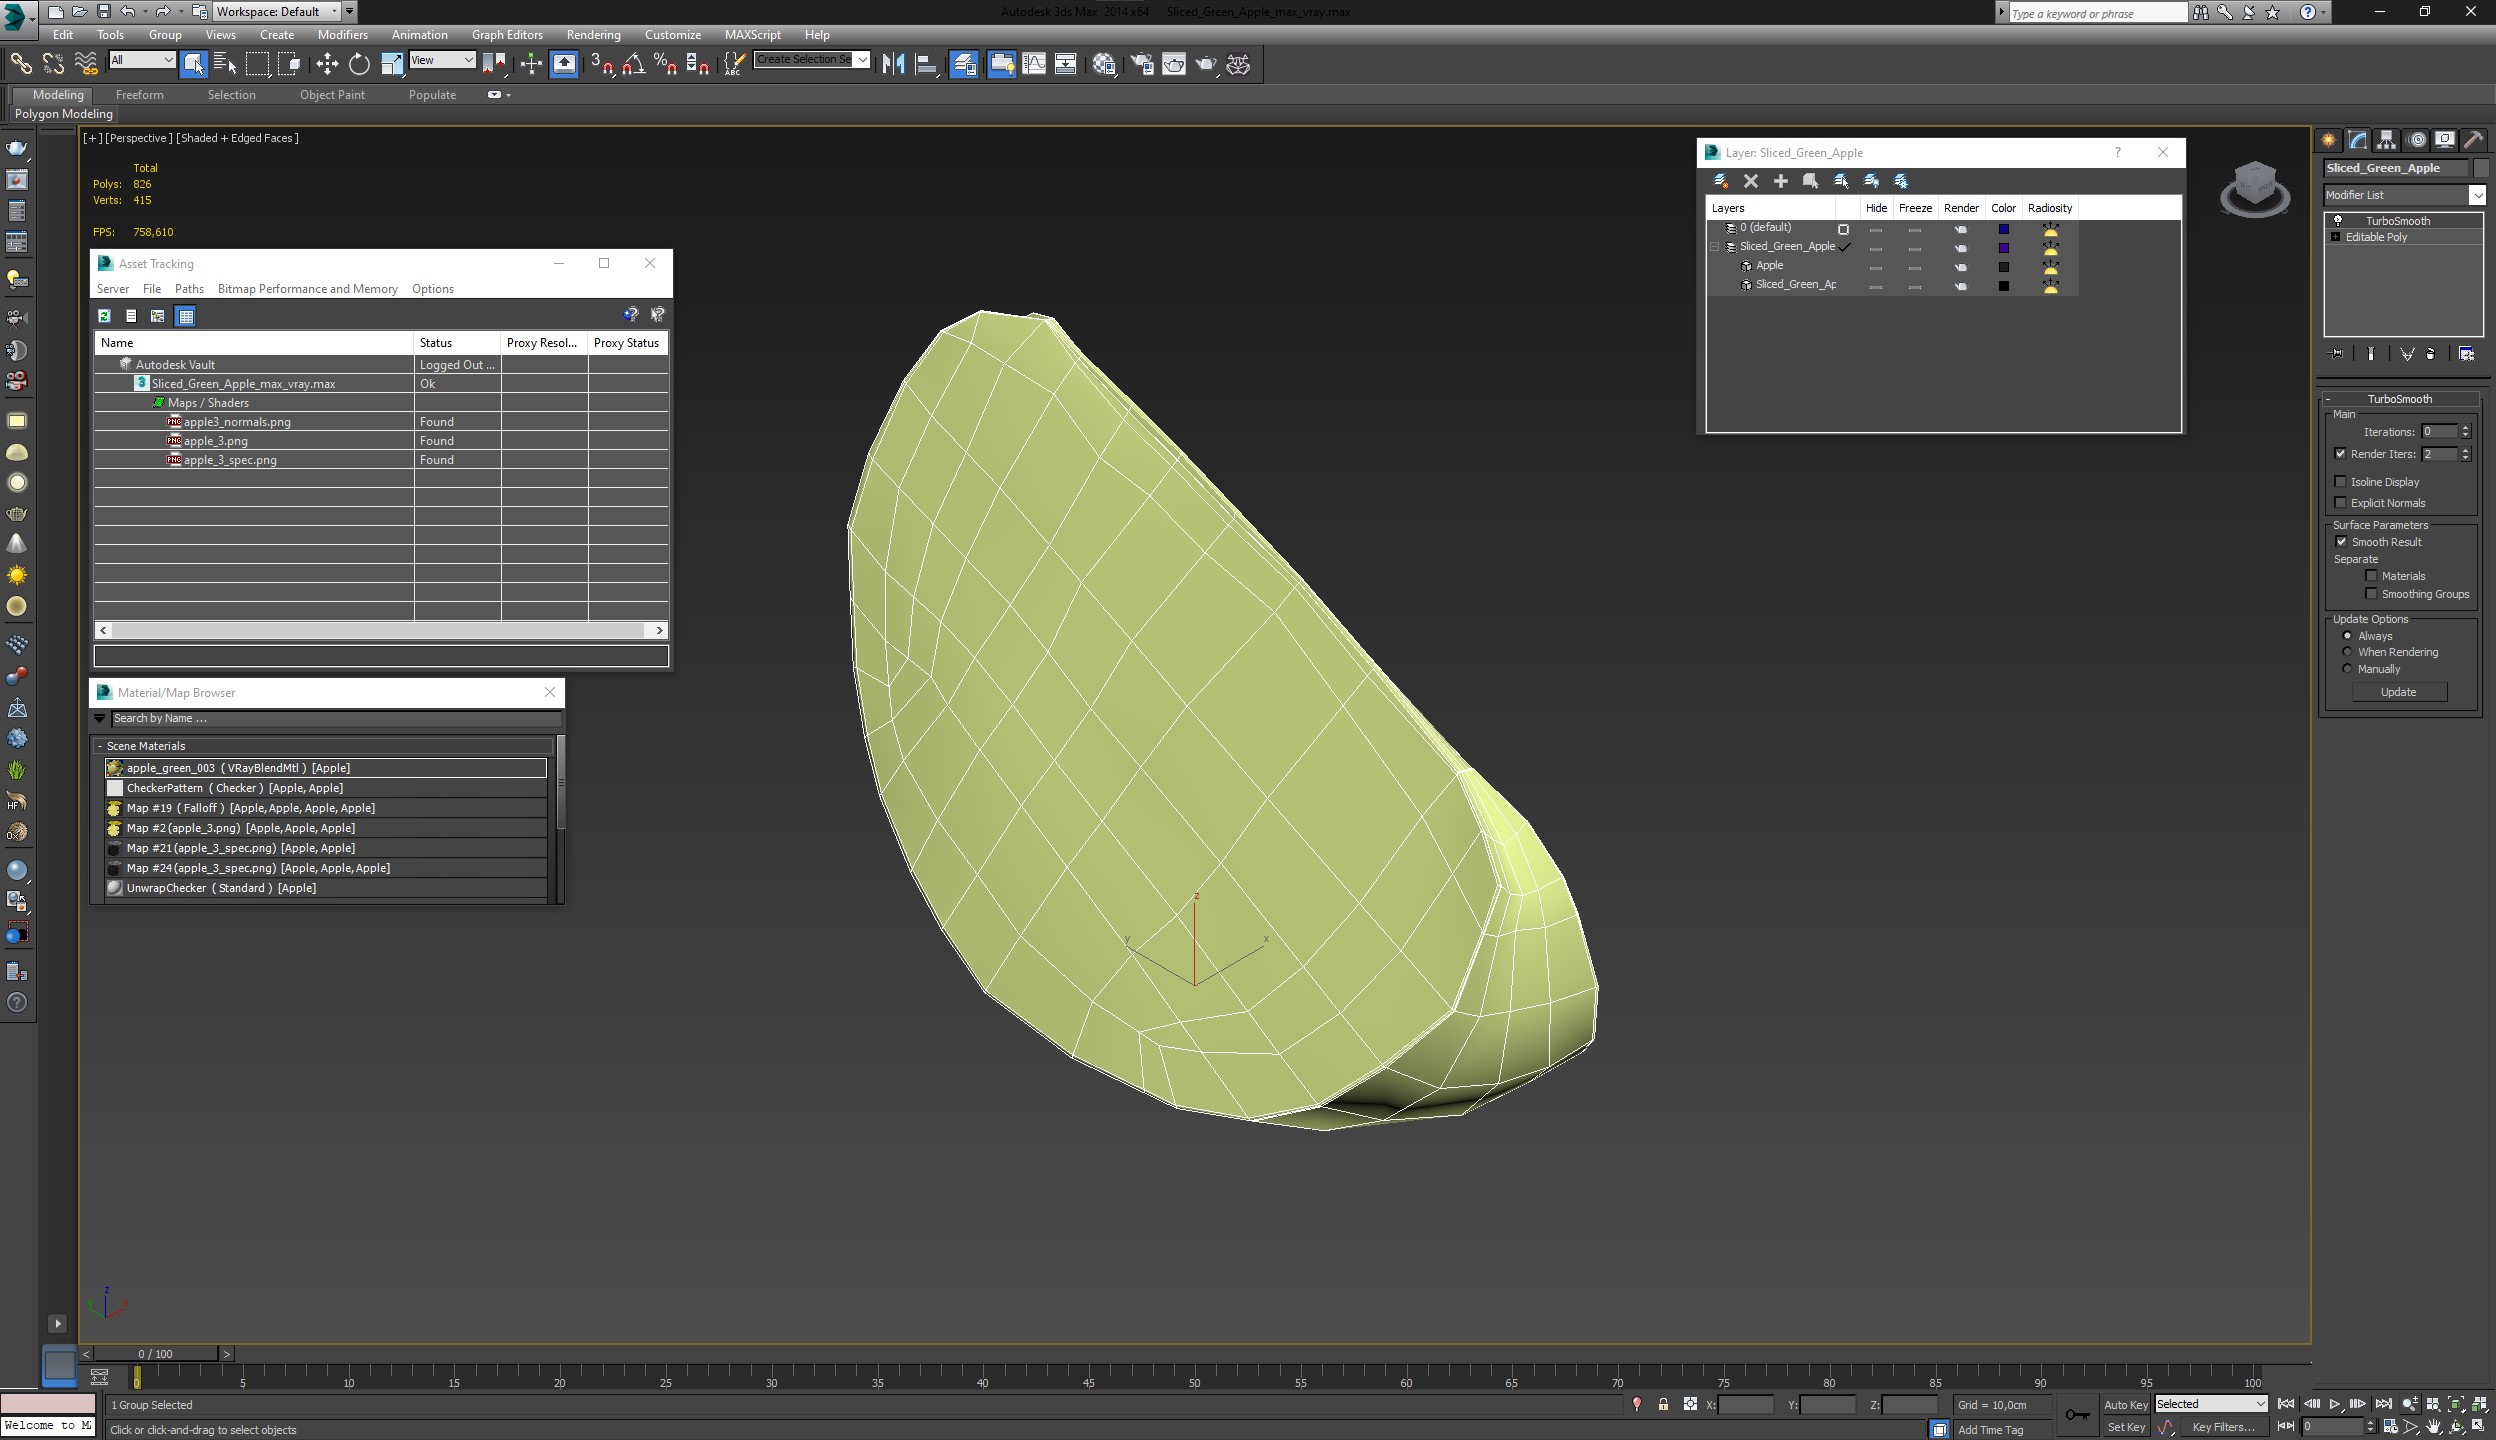Click Create New Layer plus icon
2496x1440 pixels.
(1780, 181)
